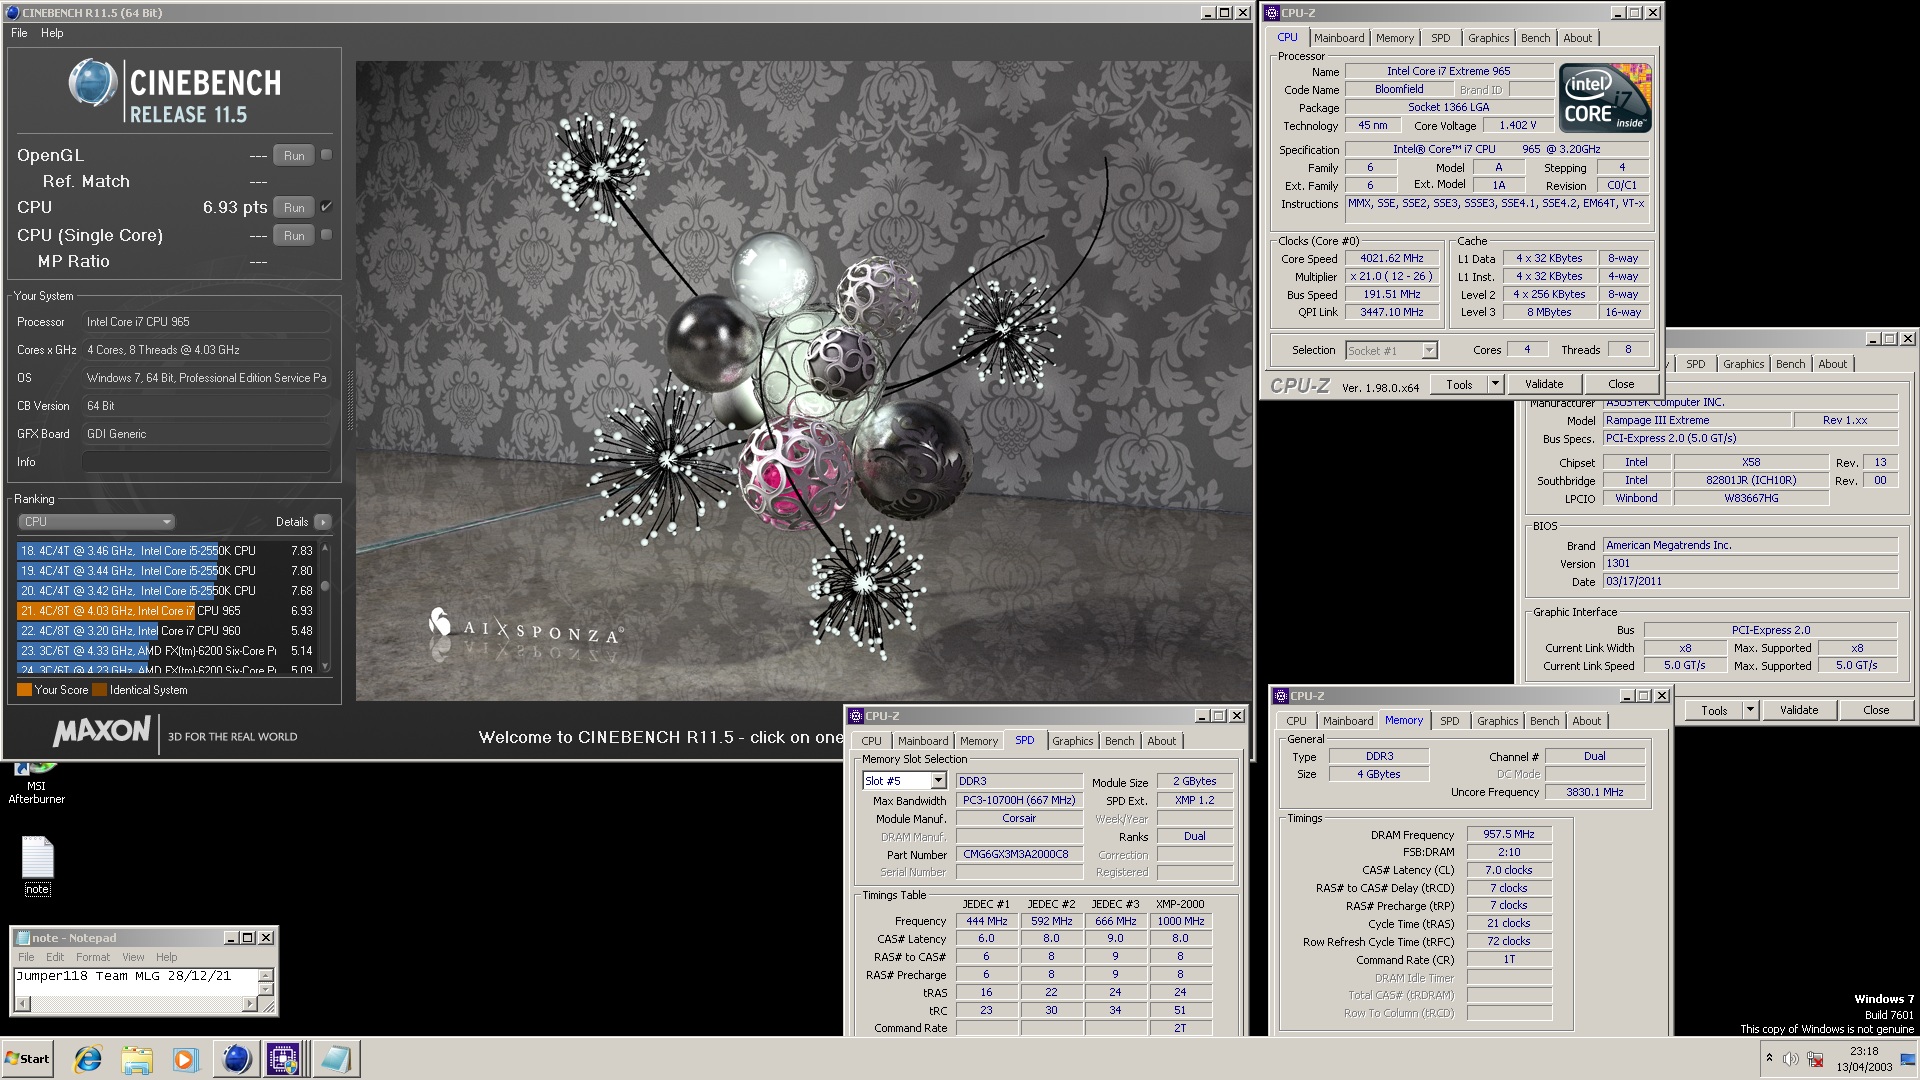
Task: Click the Core Speed value 4021.62 MHz
Action: coord(1391,258)
